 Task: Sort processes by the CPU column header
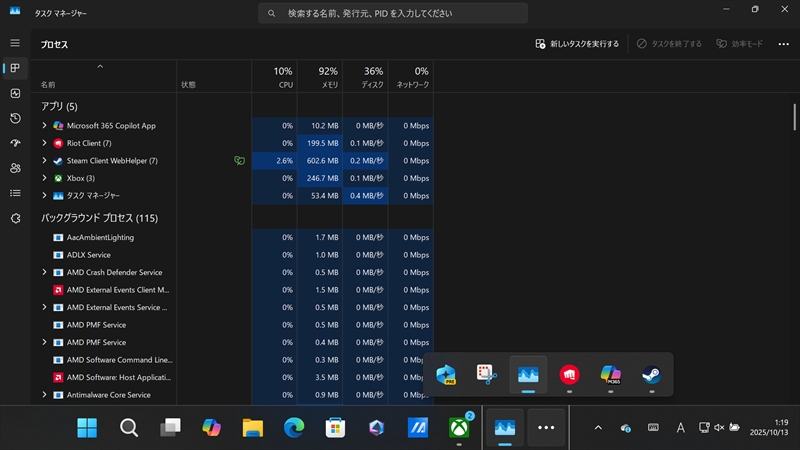pyautogui.click(x=275, y=77)
